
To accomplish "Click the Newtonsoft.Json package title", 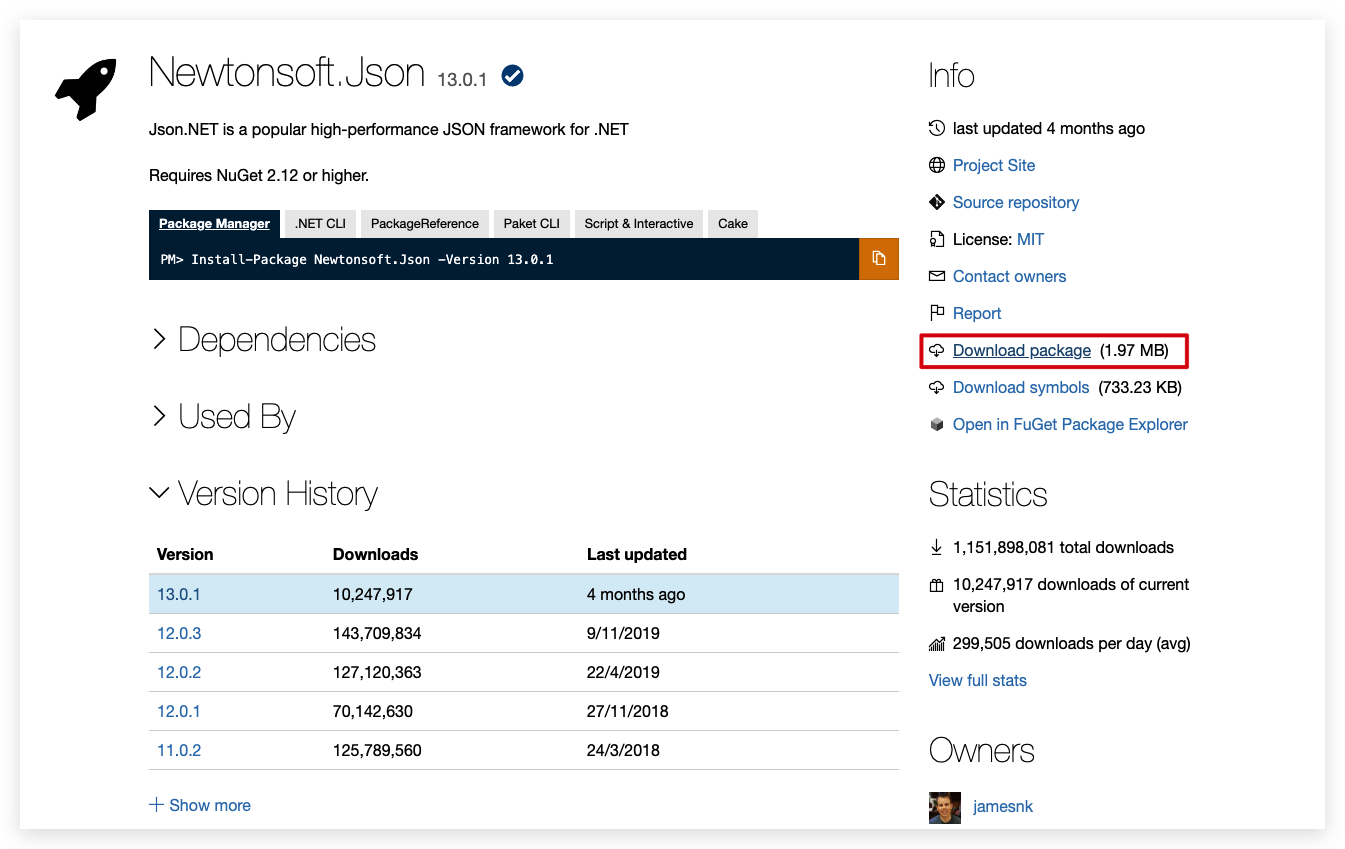I will click(x=287, y=73).
